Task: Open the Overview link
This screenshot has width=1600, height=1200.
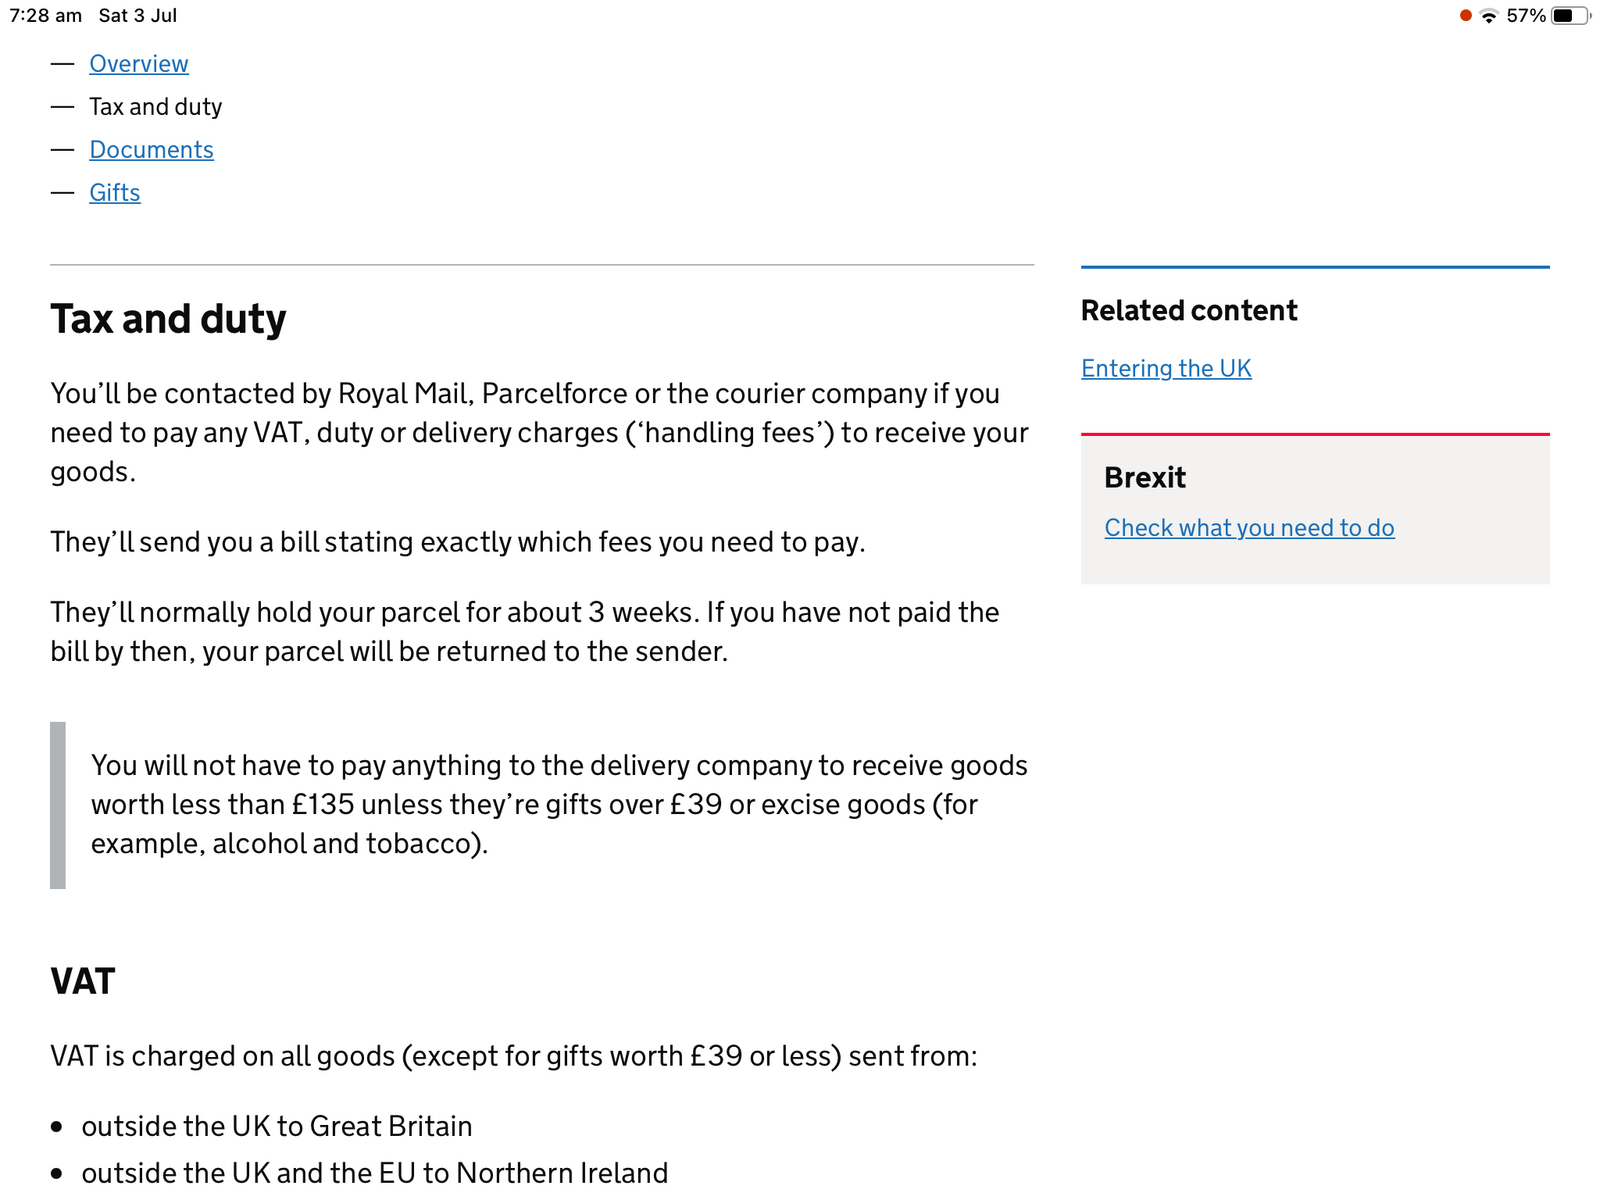Action: click(138, 64)
